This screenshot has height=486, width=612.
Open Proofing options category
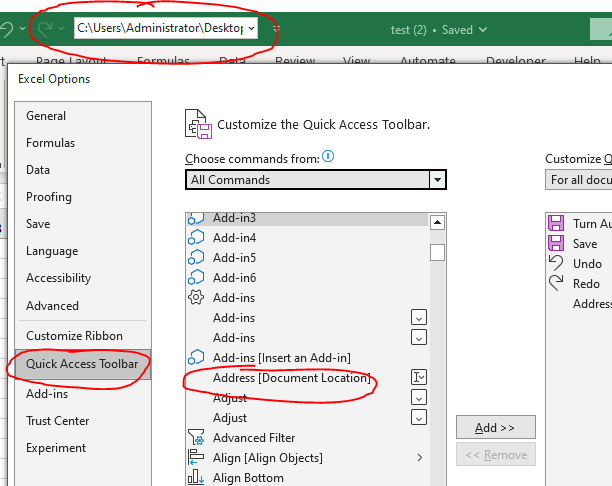pos(49,197)
